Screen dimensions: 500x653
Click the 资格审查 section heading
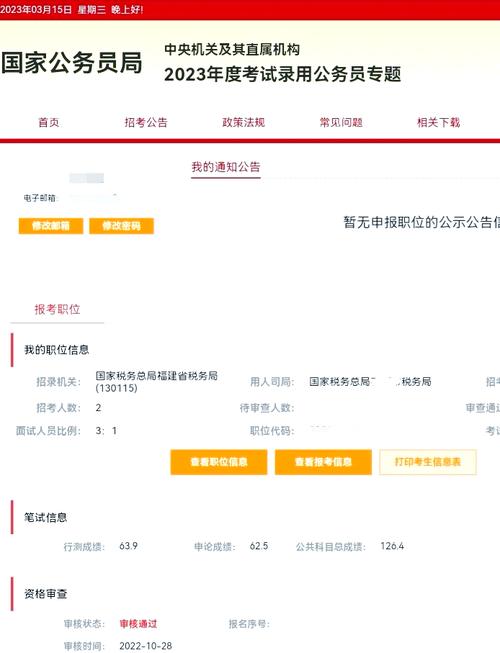(x=46, y=594)
